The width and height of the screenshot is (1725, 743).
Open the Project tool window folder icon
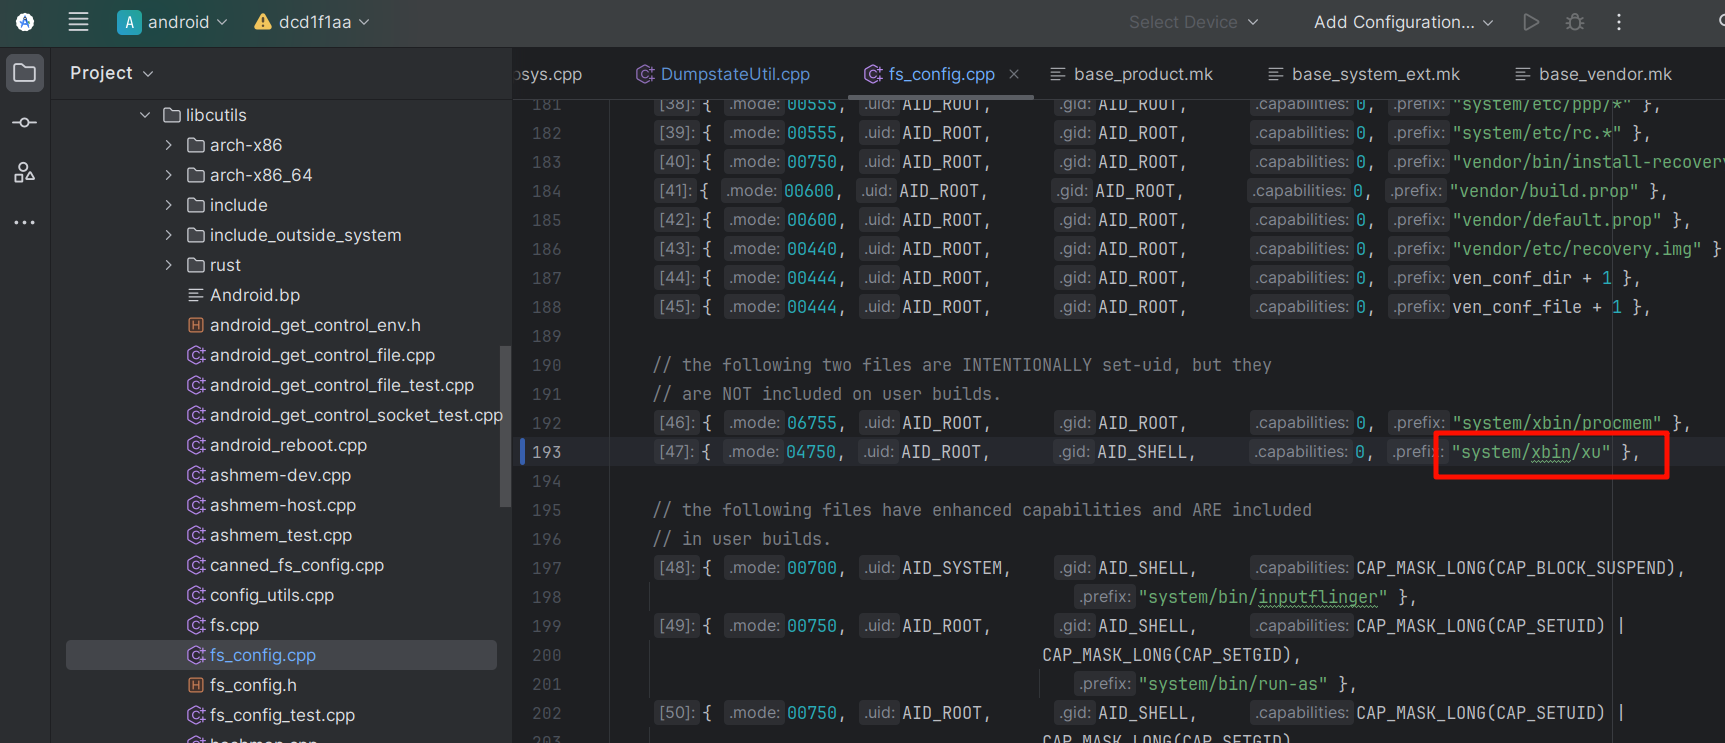click(x=25, y=73)
